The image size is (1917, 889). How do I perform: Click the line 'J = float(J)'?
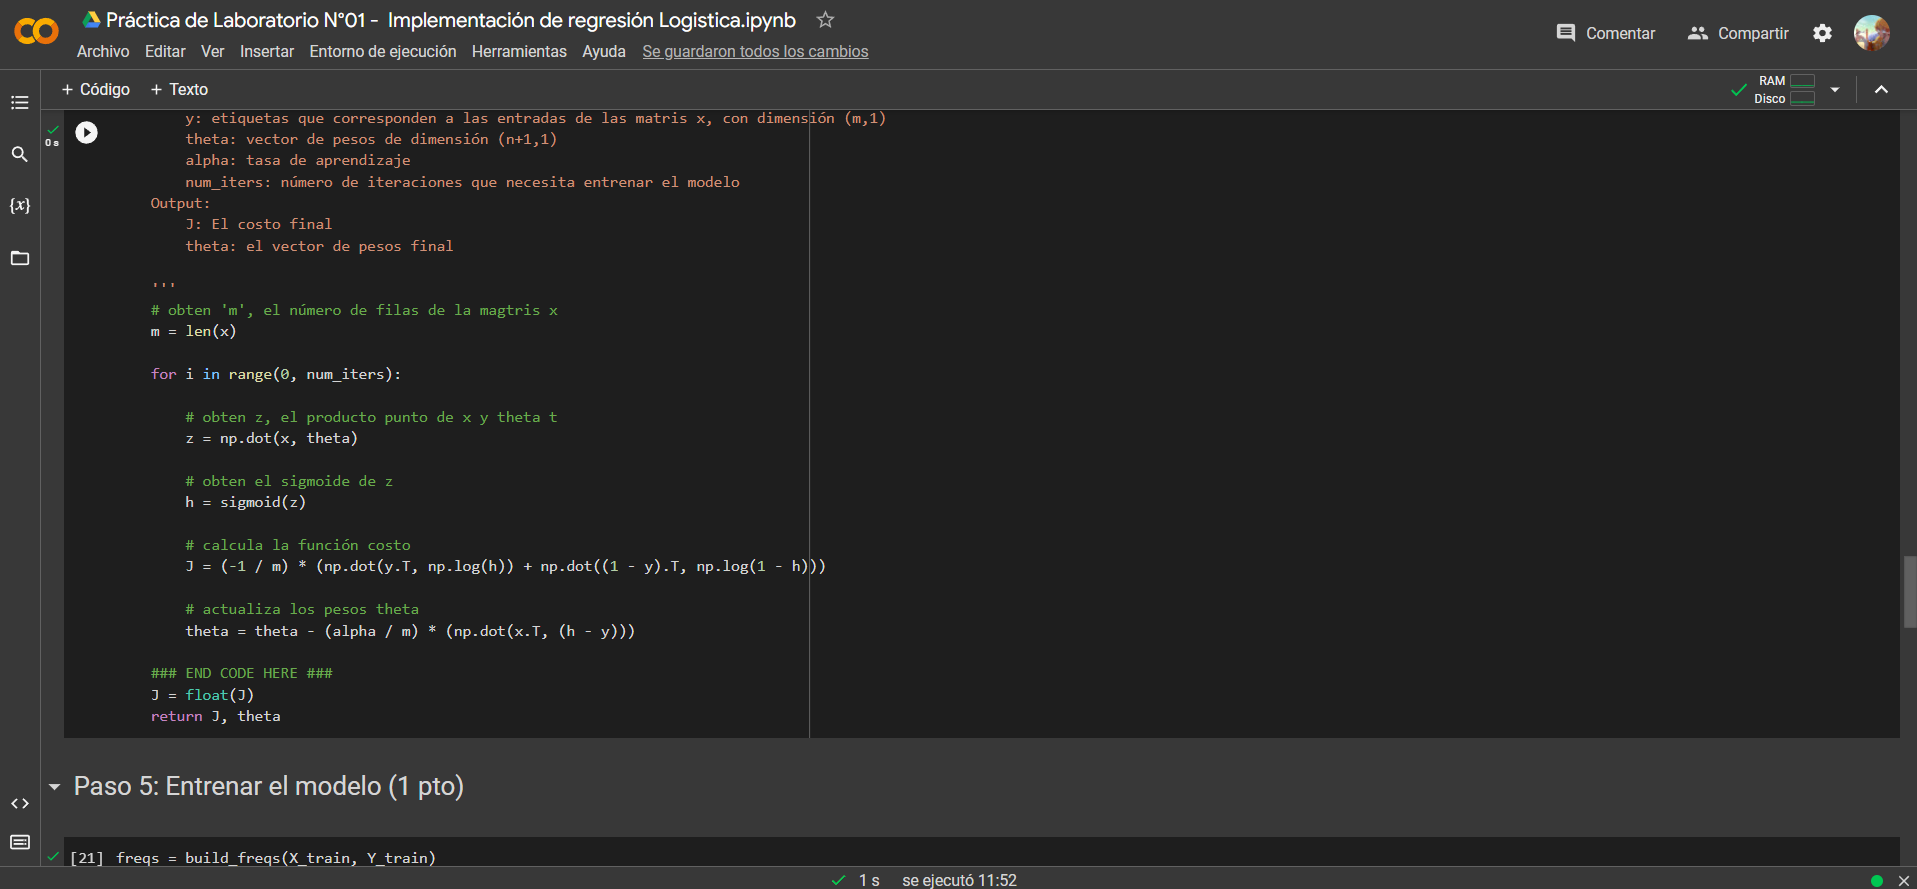[x=202, y=695]
